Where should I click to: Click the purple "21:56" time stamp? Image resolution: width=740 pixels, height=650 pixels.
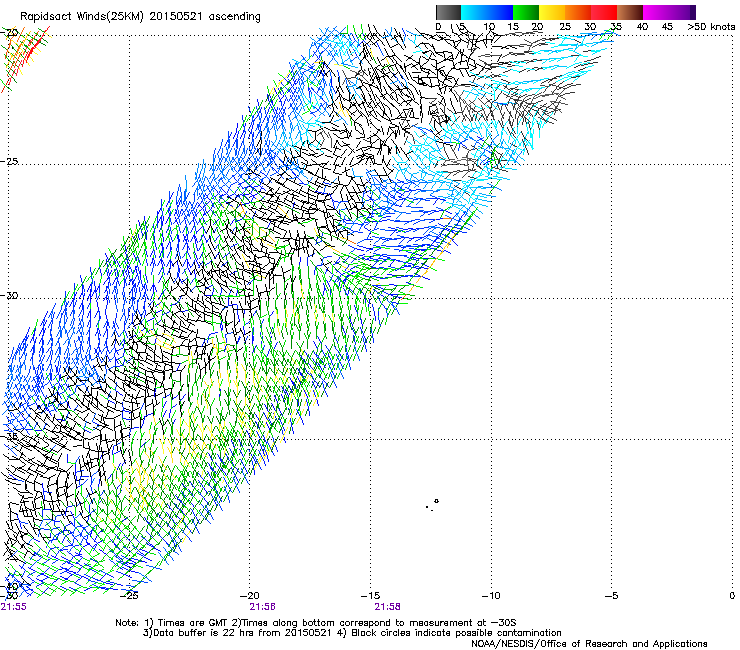coord(262,607)
